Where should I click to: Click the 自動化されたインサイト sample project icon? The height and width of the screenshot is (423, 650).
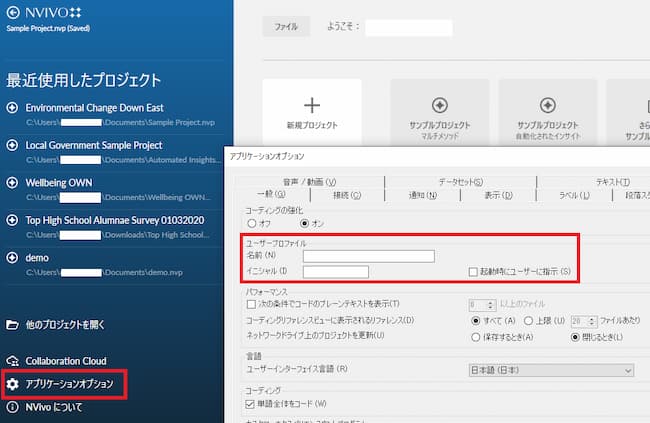point(548,105)
